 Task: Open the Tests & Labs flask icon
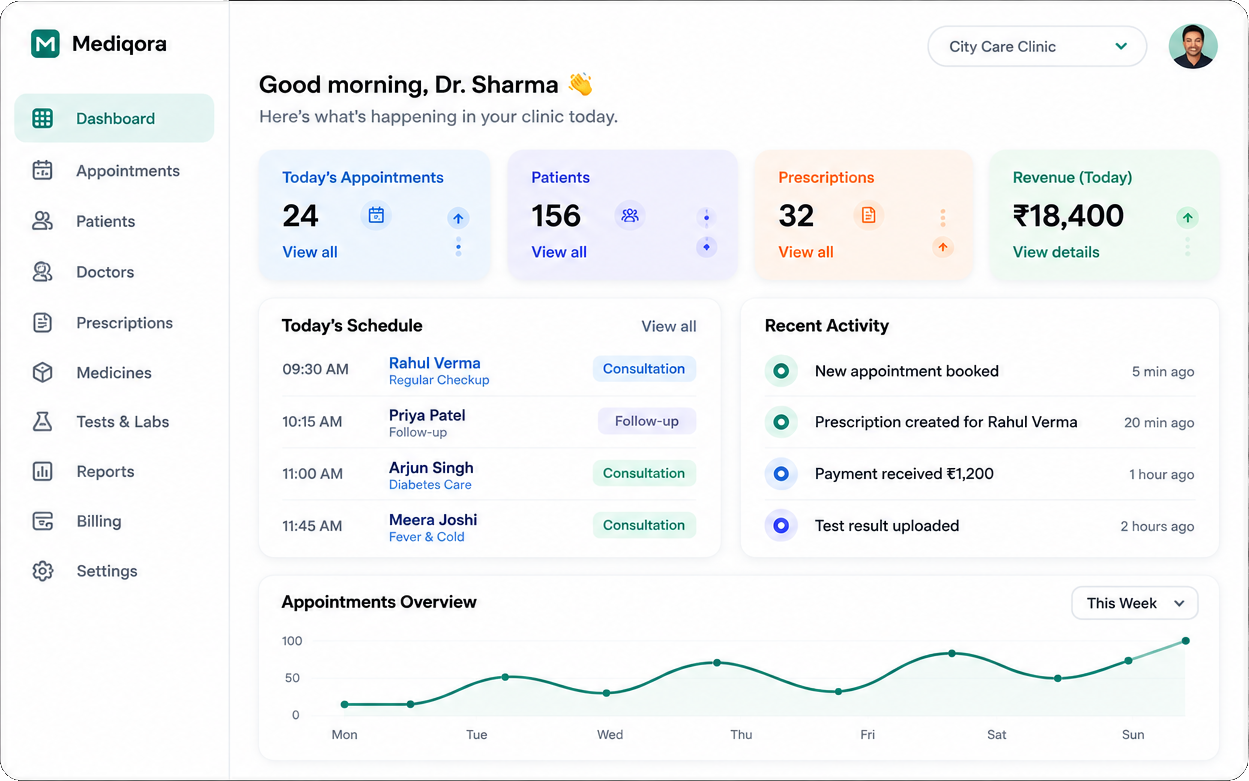pos(42,421)
